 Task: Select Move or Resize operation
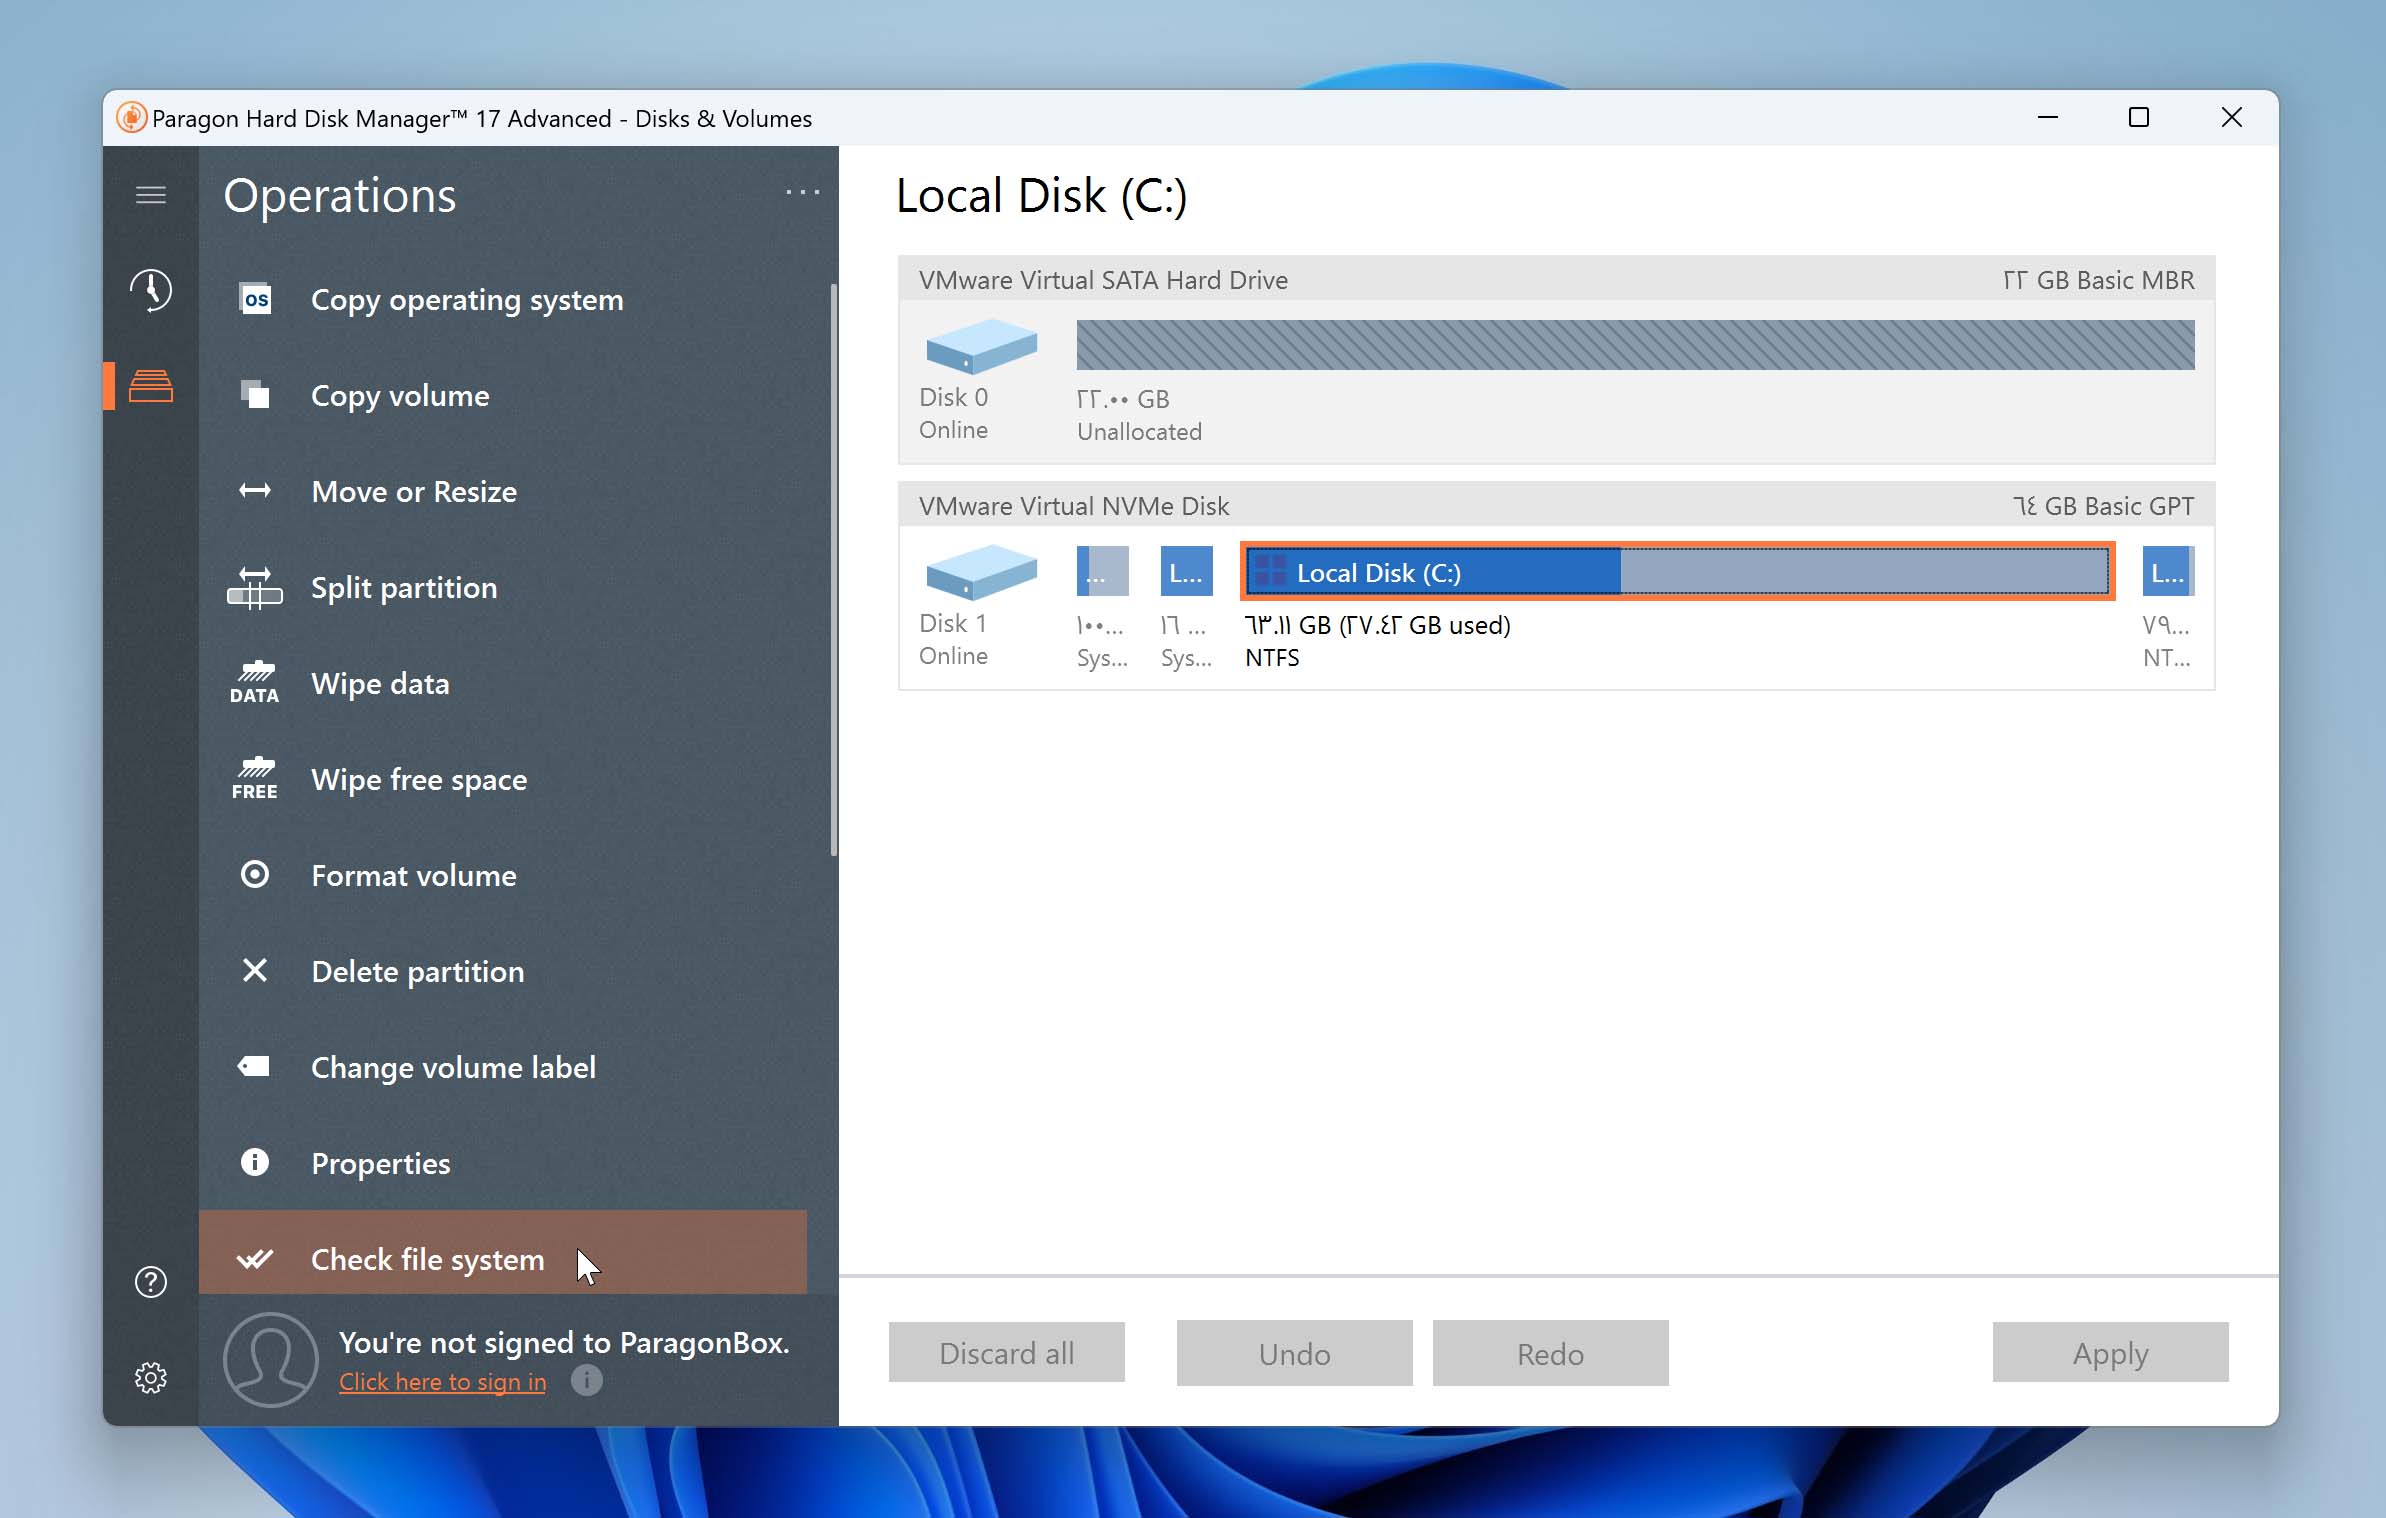tap(414, 492)
